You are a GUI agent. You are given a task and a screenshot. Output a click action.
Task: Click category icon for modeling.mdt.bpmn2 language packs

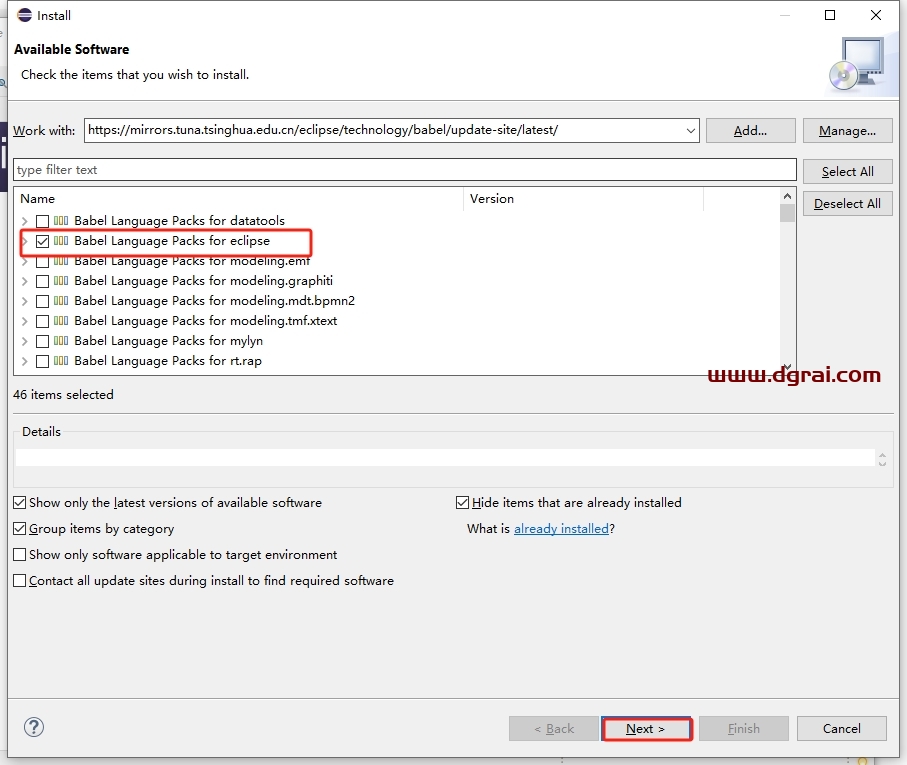(61, 301)
